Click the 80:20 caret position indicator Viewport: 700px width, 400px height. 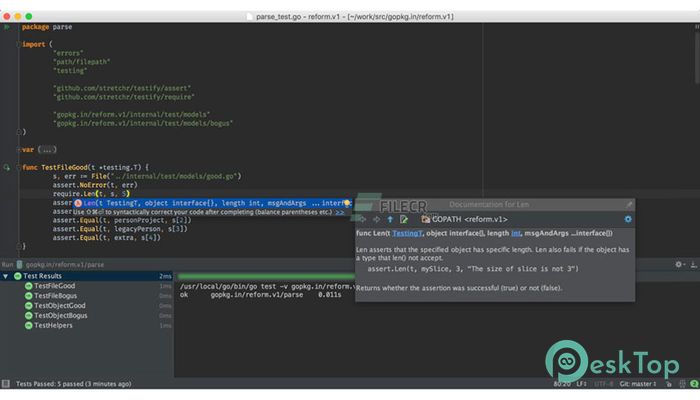[x=562, y=383]
